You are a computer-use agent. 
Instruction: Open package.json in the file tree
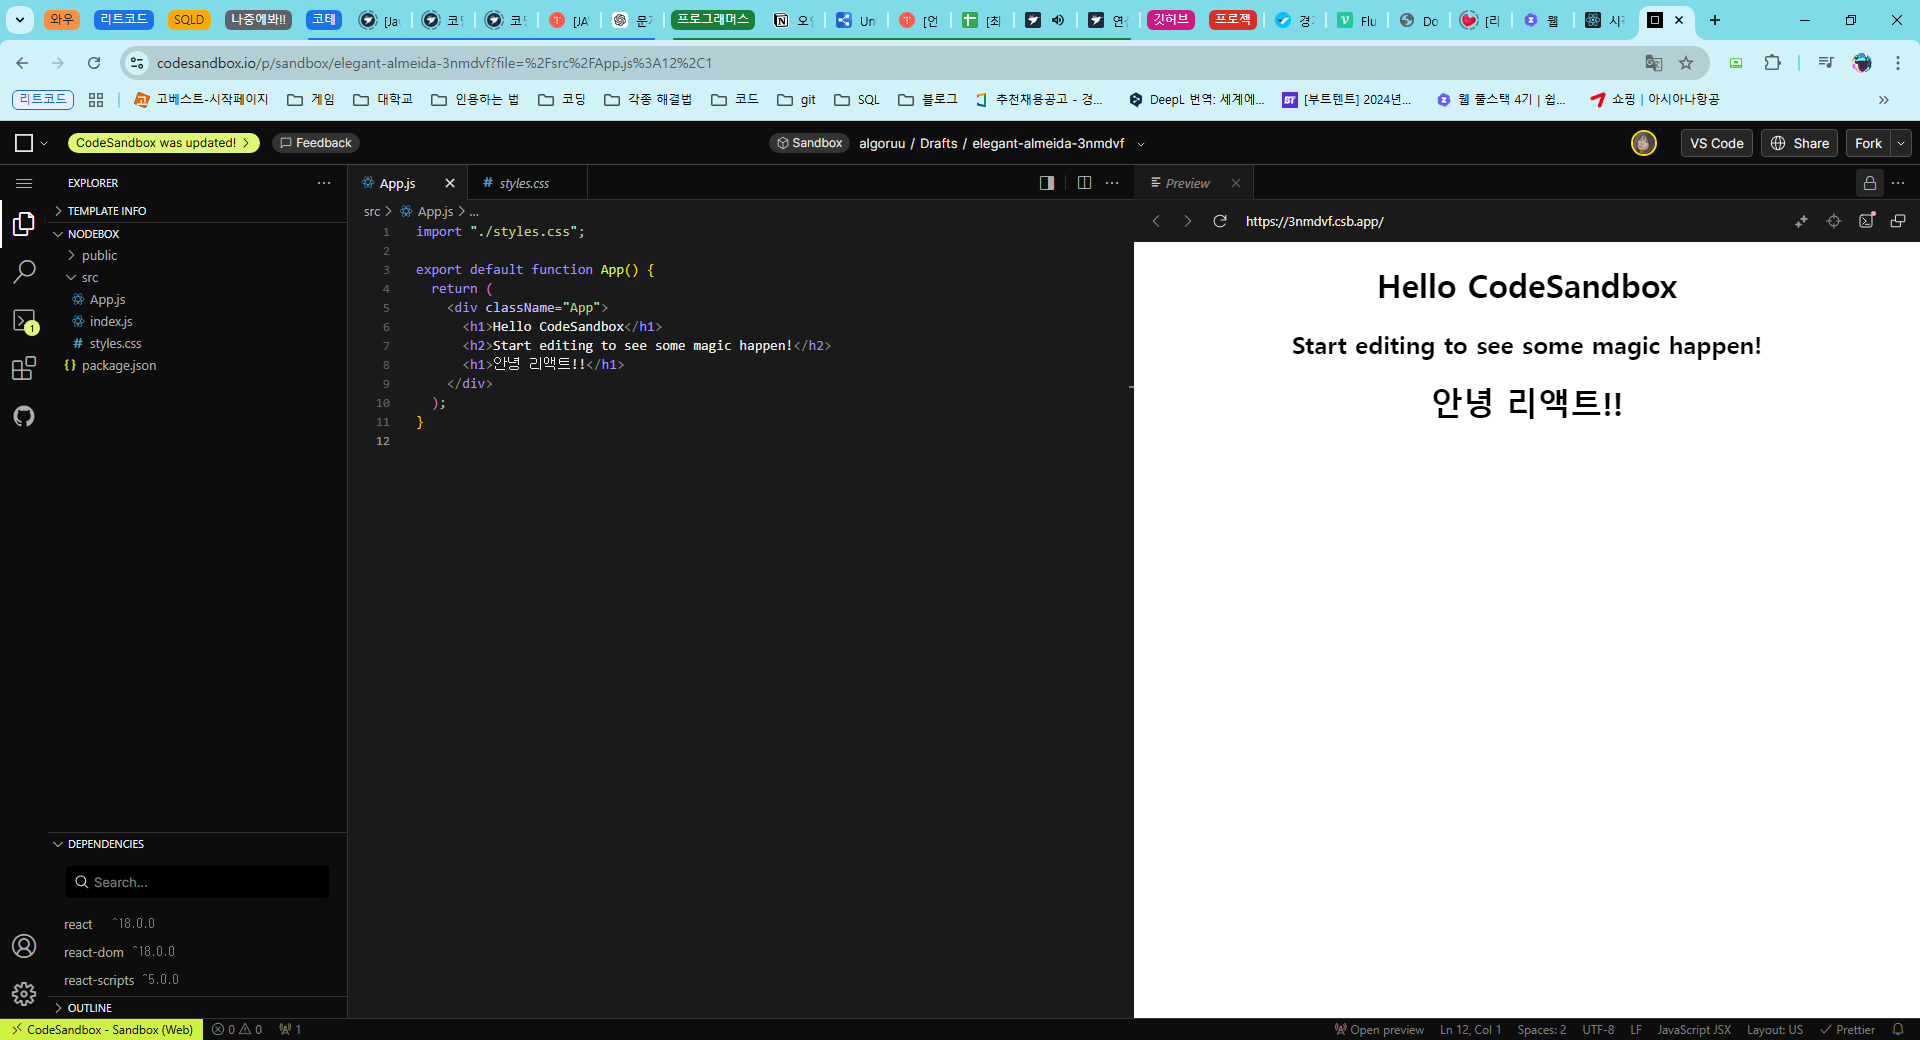point(118,365)
